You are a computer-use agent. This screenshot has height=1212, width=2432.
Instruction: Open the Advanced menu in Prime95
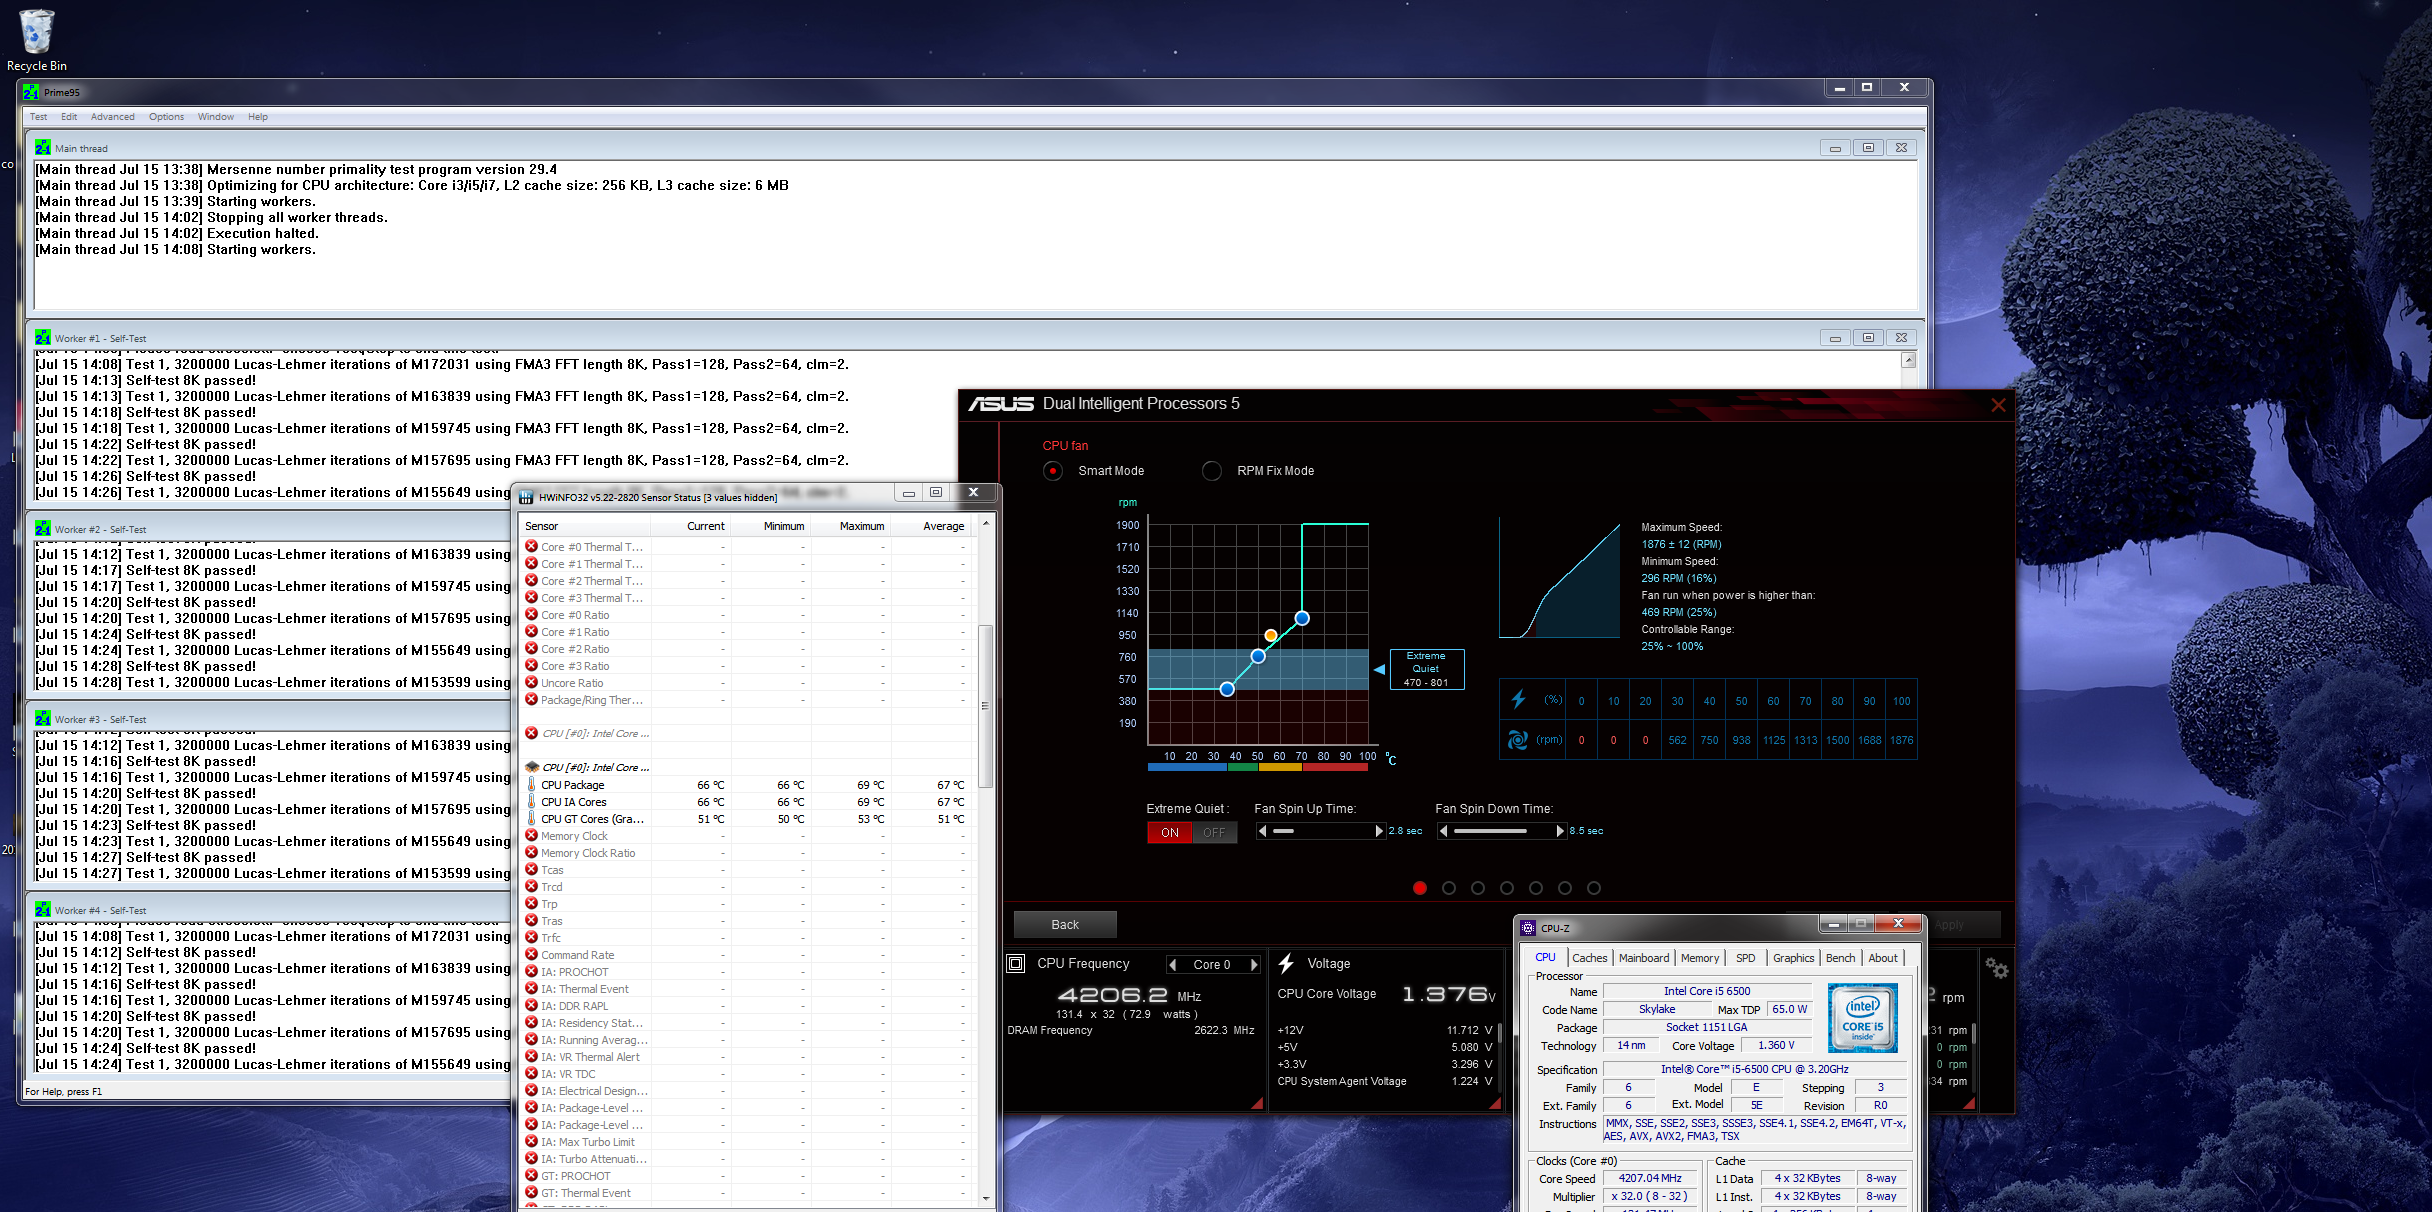pyautogui.click(x=112, y=116)
